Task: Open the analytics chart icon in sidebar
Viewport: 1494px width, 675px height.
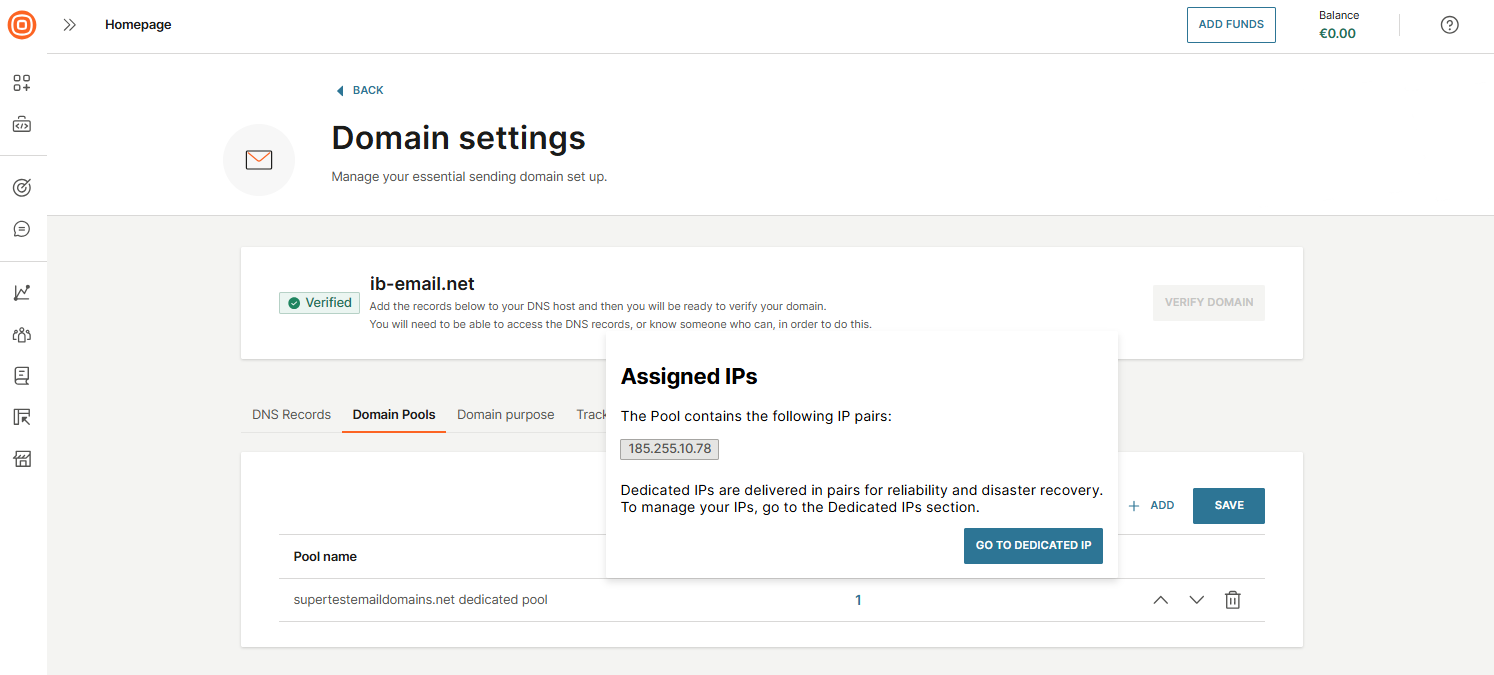Action: pos(21,291)
